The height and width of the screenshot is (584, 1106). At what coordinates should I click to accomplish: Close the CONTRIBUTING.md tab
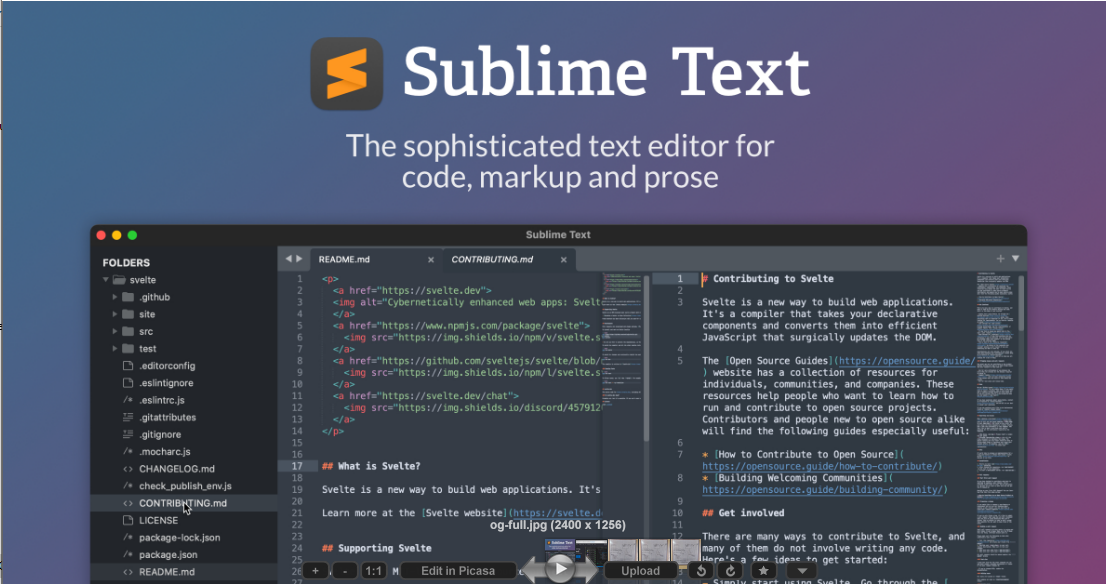click(564, 260)
